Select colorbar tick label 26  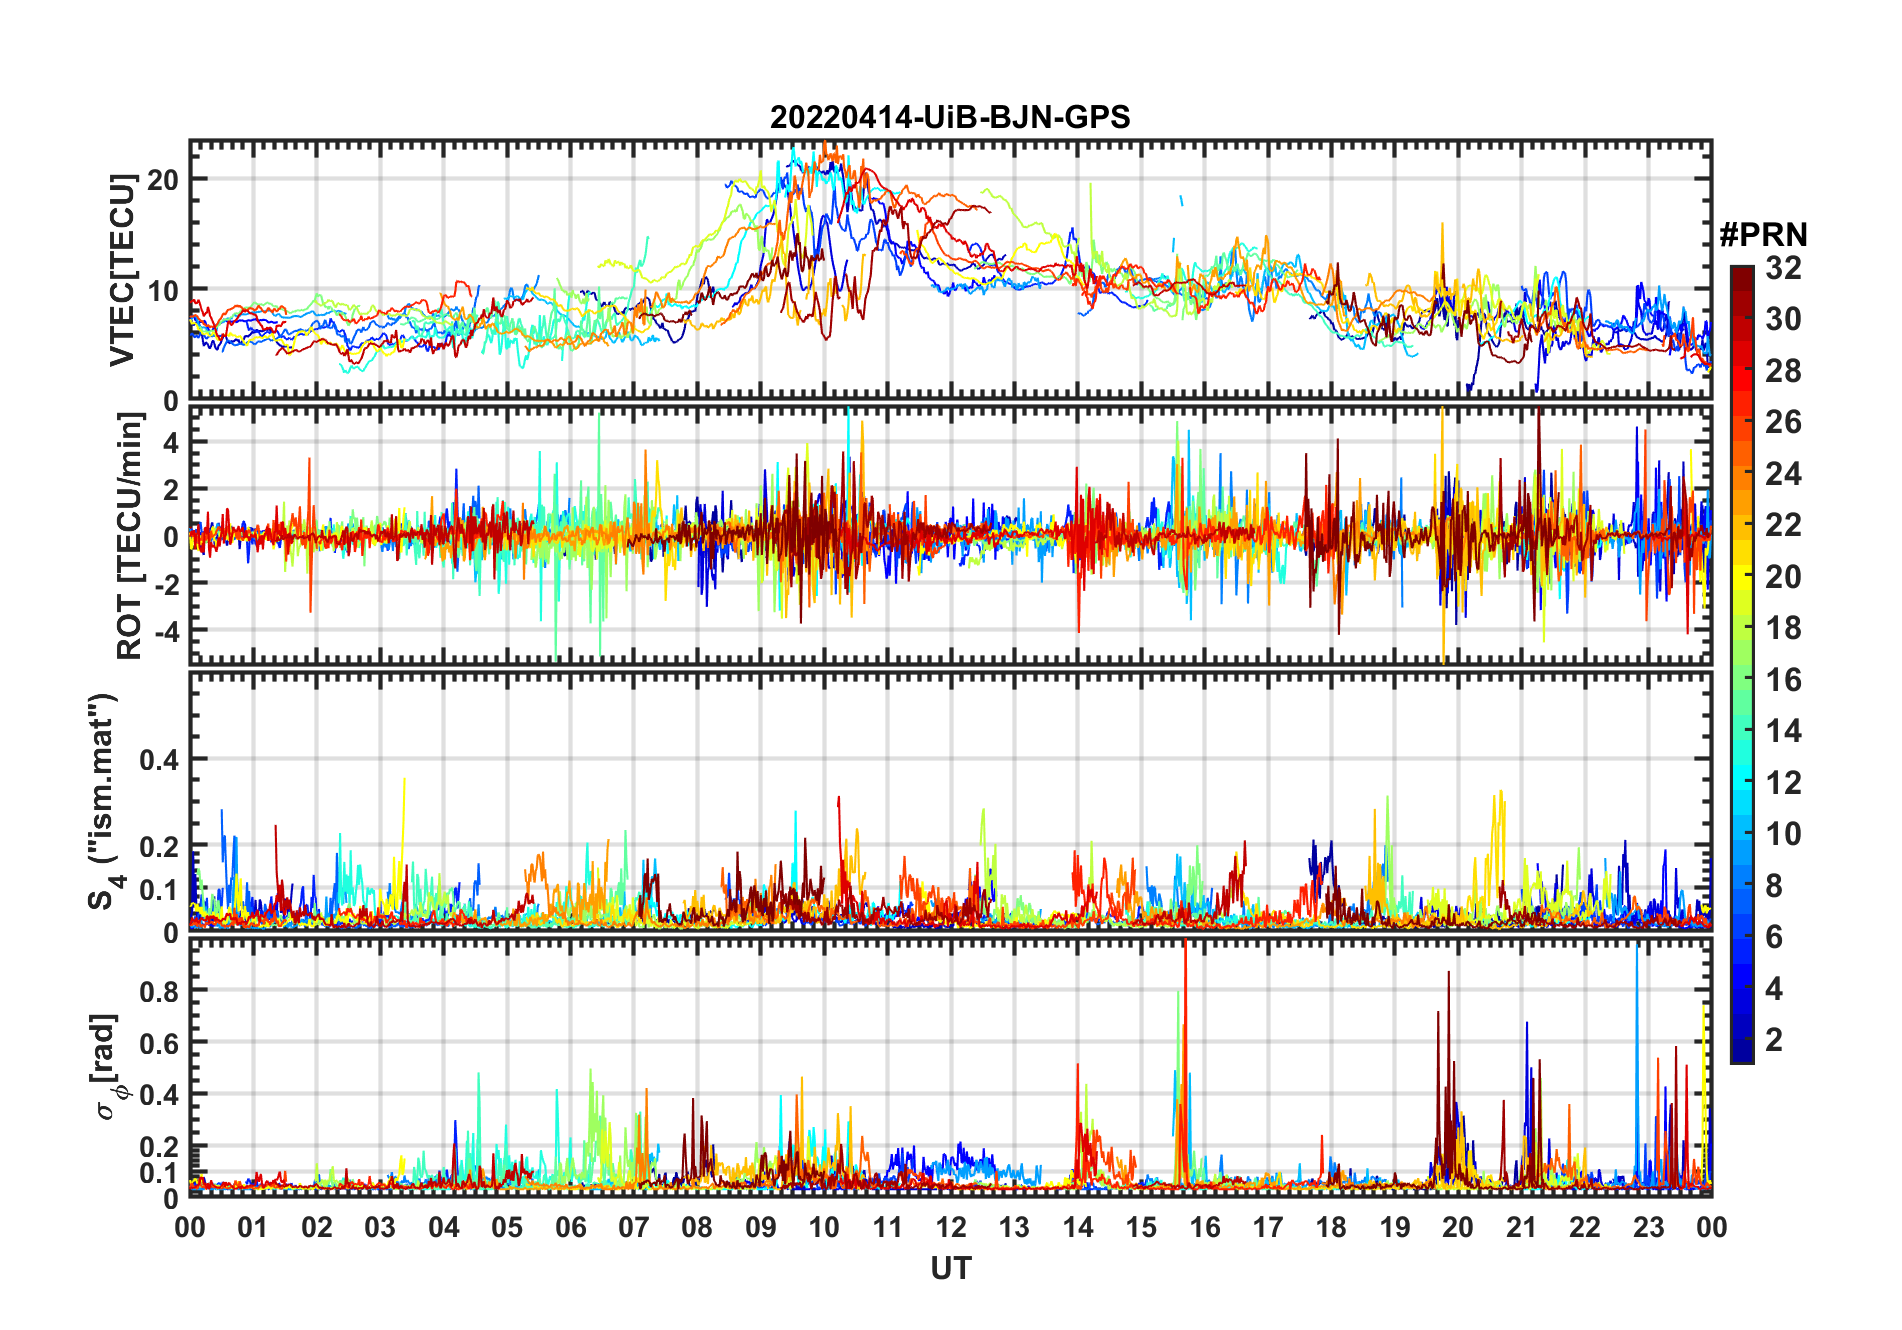coord(1784,422)
